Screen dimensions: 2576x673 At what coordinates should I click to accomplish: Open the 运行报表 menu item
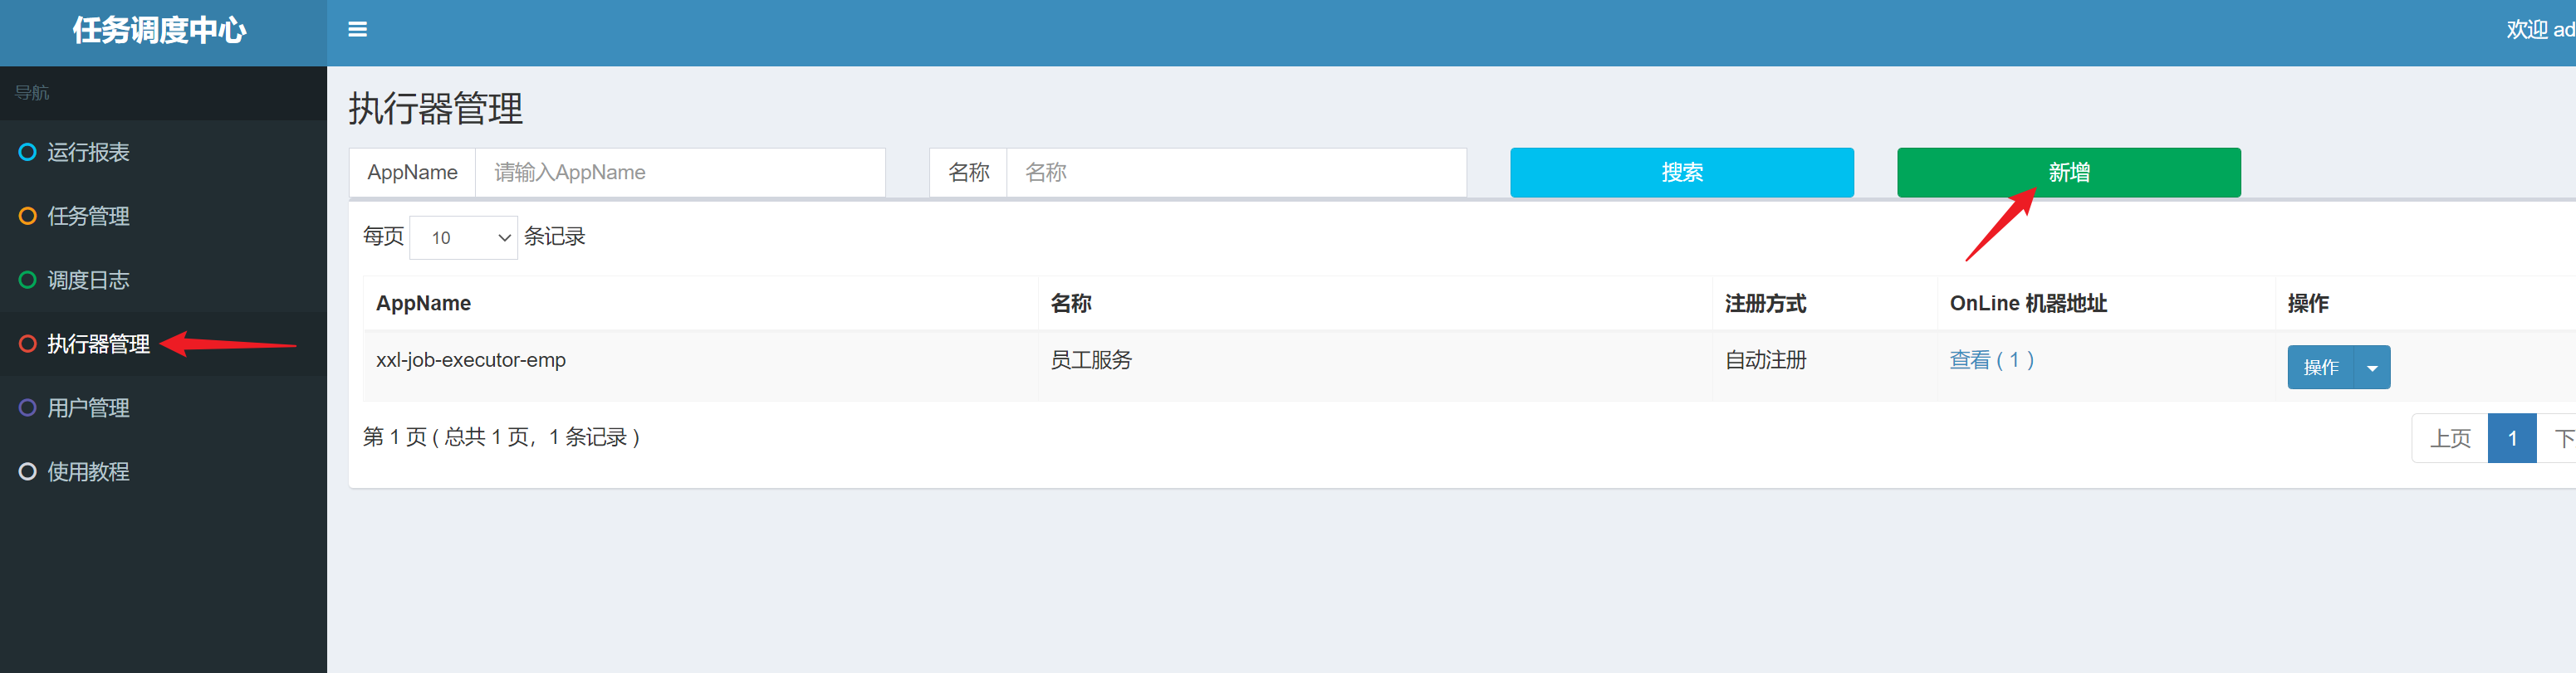coord(88,152)
